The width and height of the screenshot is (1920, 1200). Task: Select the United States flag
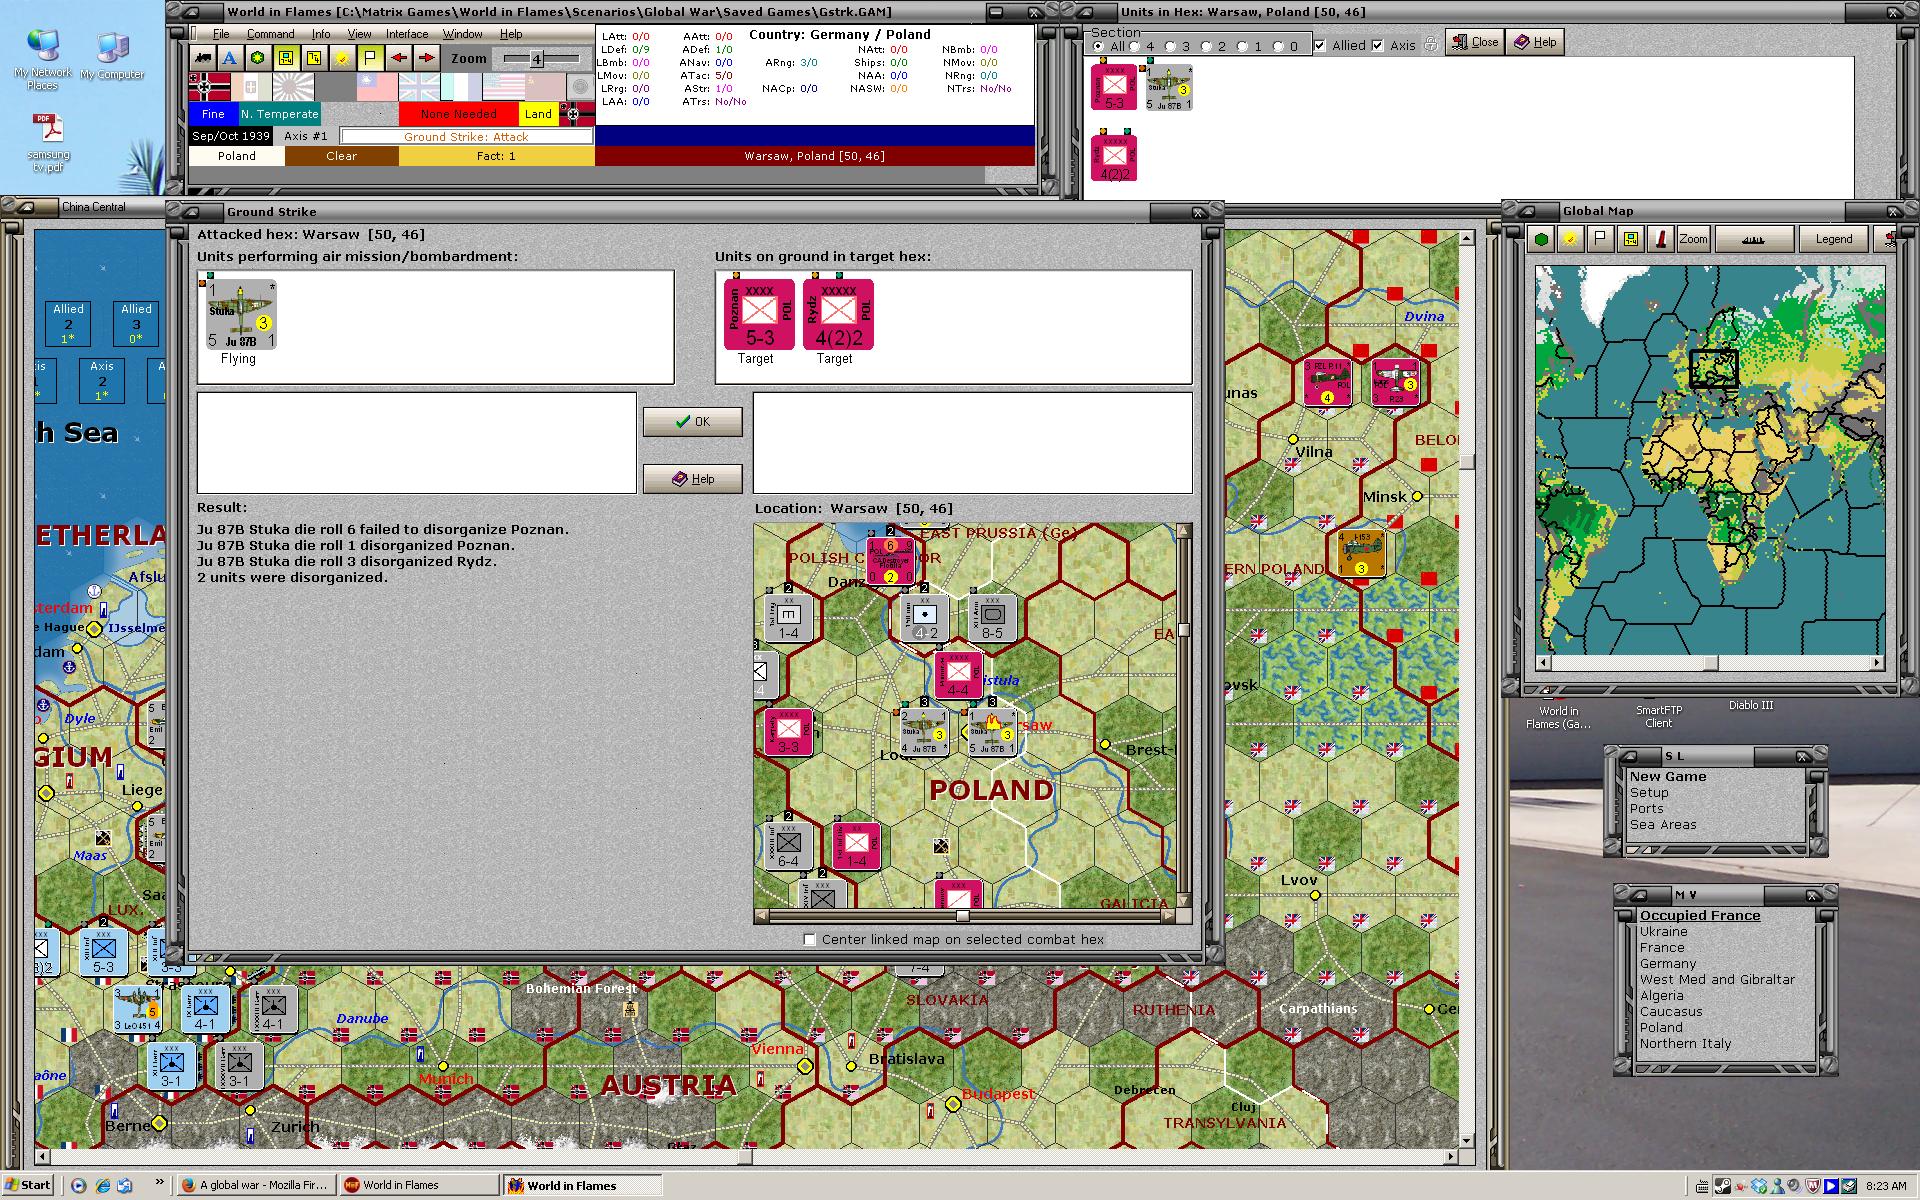pos(503,87)
